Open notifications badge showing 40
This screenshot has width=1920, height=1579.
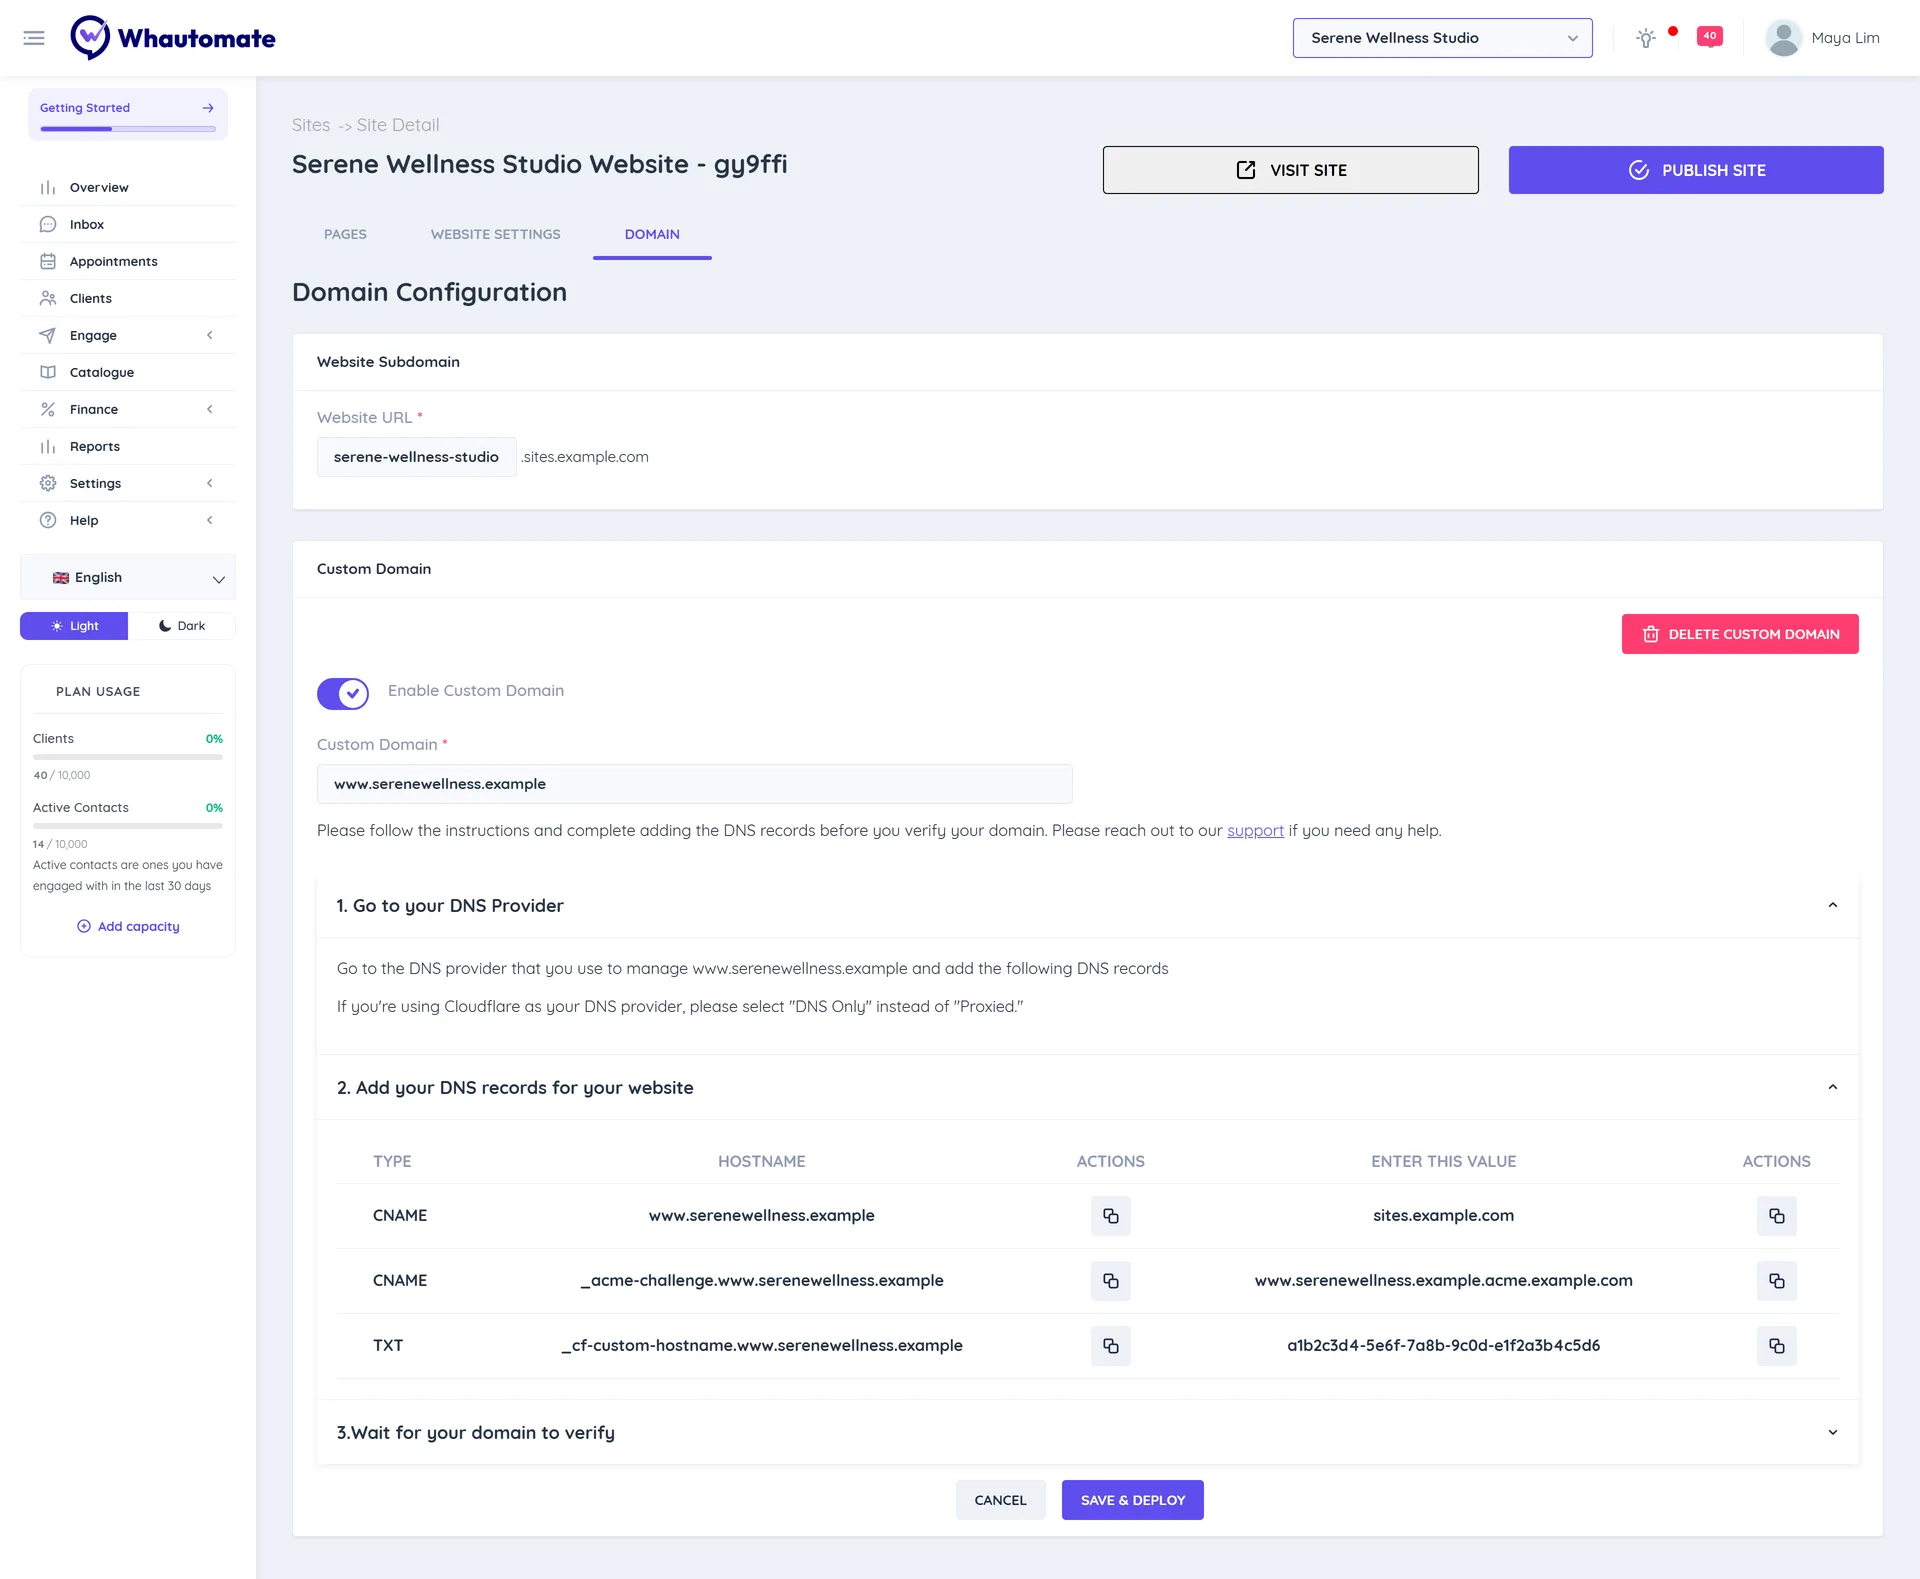point(1710,37)
